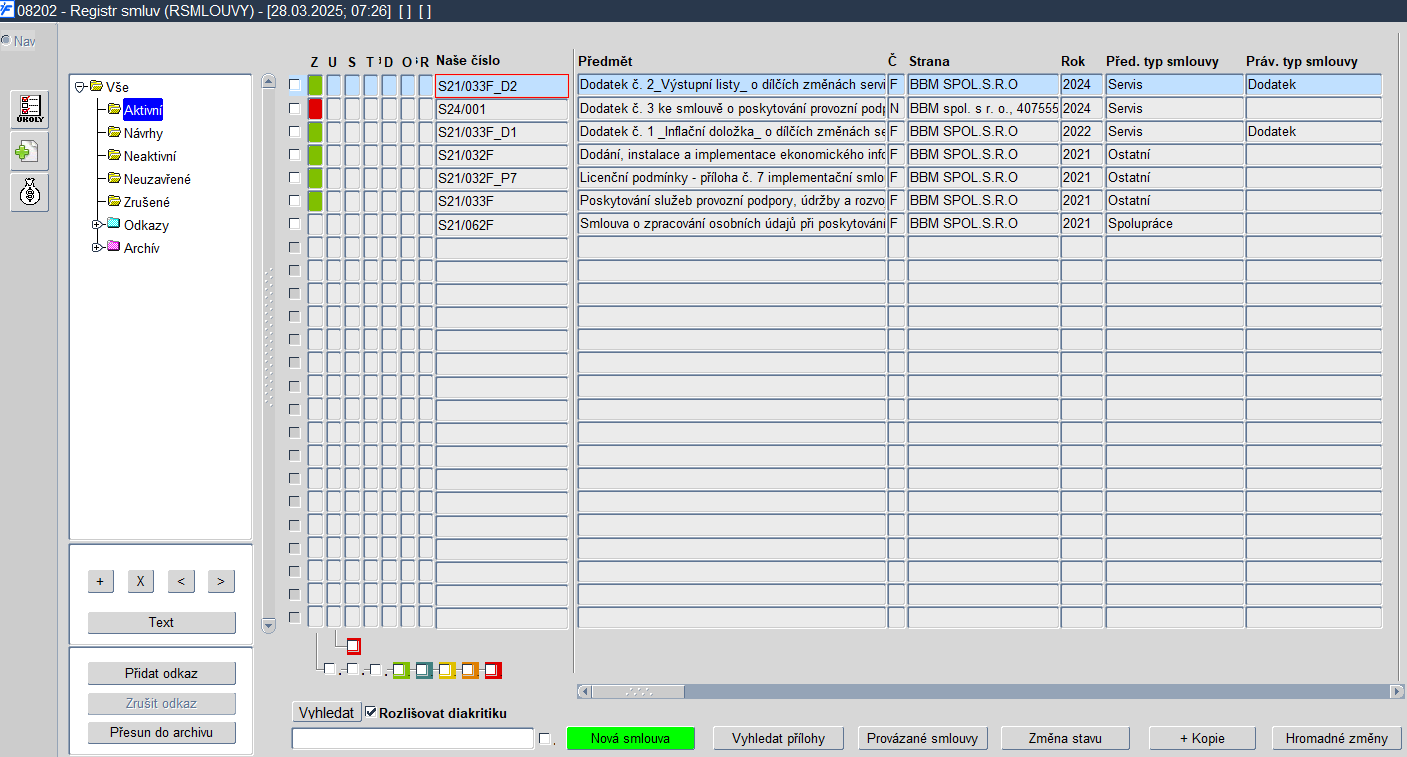Image resolution: width=1407 pixels, height=757 pixels.
Task: Click the + button under the tree
Action: point(100,581)
